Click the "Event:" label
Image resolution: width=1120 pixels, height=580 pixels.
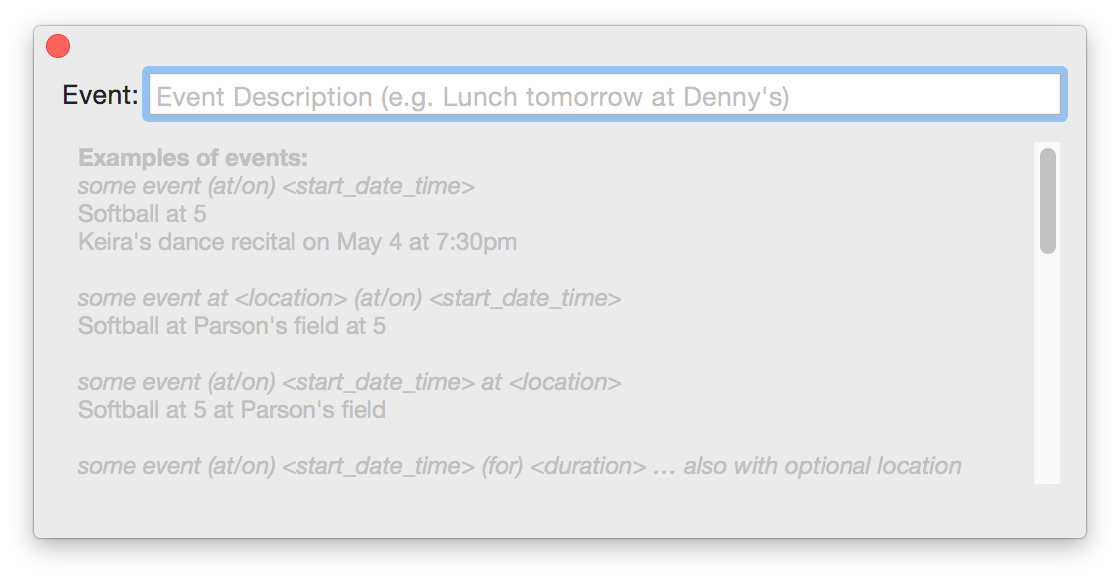coord(100,94)
